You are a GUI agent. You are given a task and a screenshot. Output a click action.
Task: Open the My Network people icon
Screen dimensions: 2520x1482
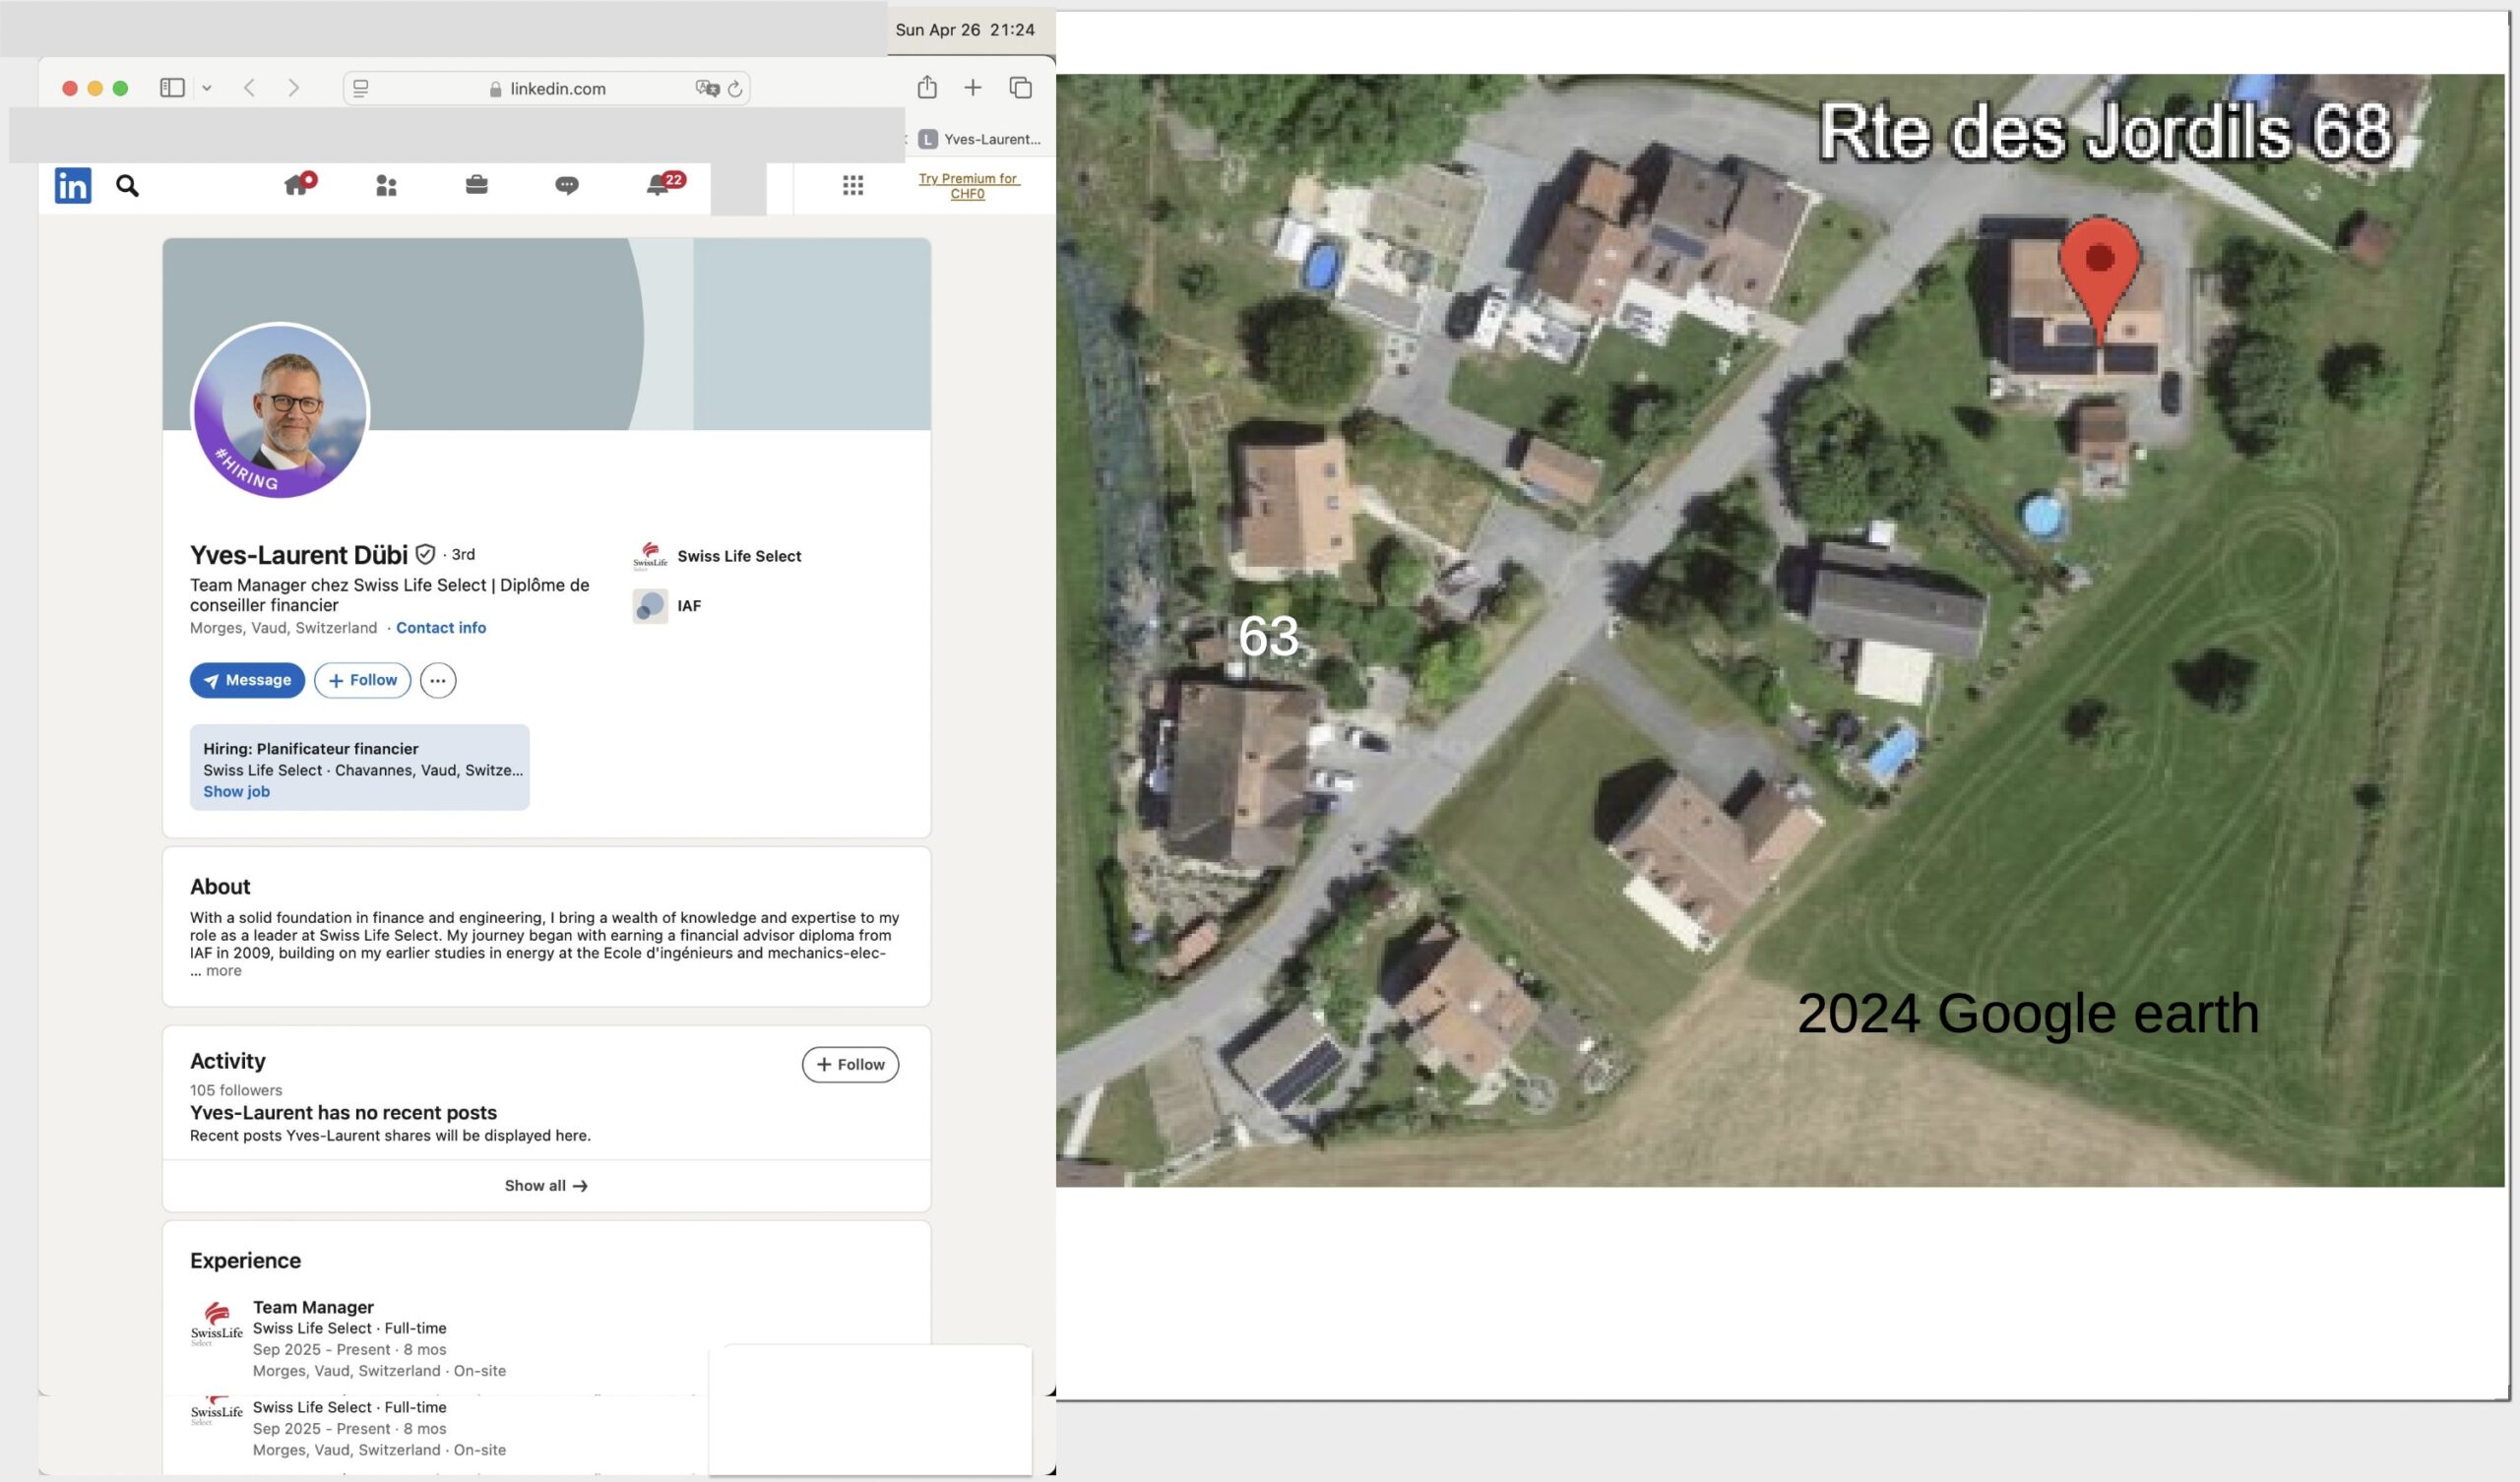386,185
